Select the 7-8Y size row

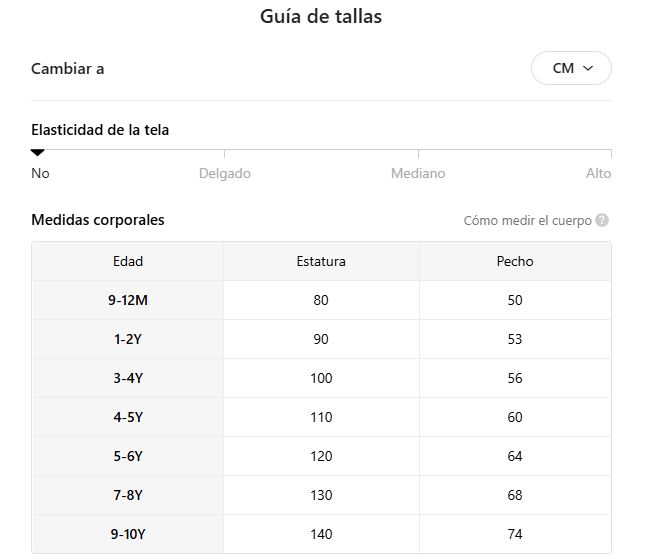coord(128,495)
